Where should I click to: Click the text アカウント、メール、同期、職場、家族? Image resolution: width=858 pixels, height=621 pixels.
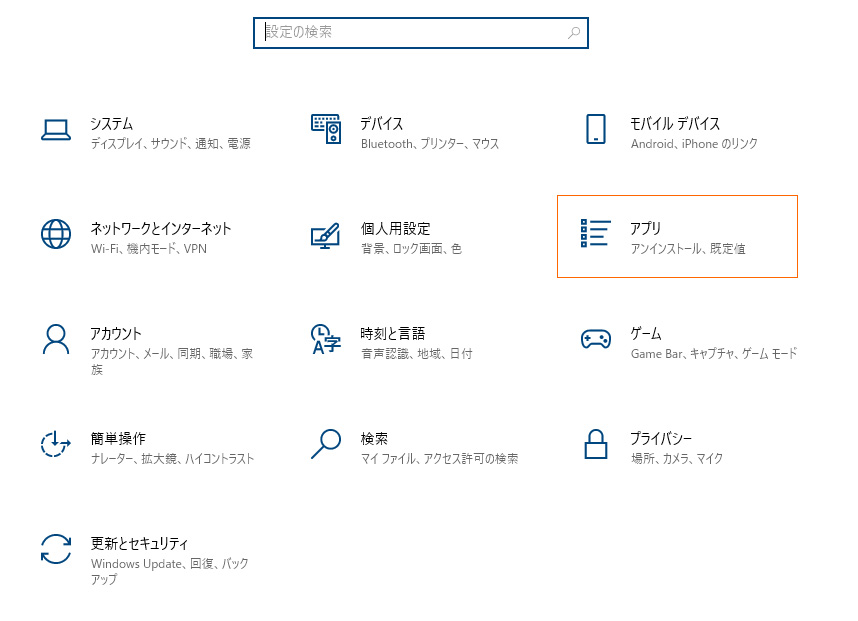(172, 362)
